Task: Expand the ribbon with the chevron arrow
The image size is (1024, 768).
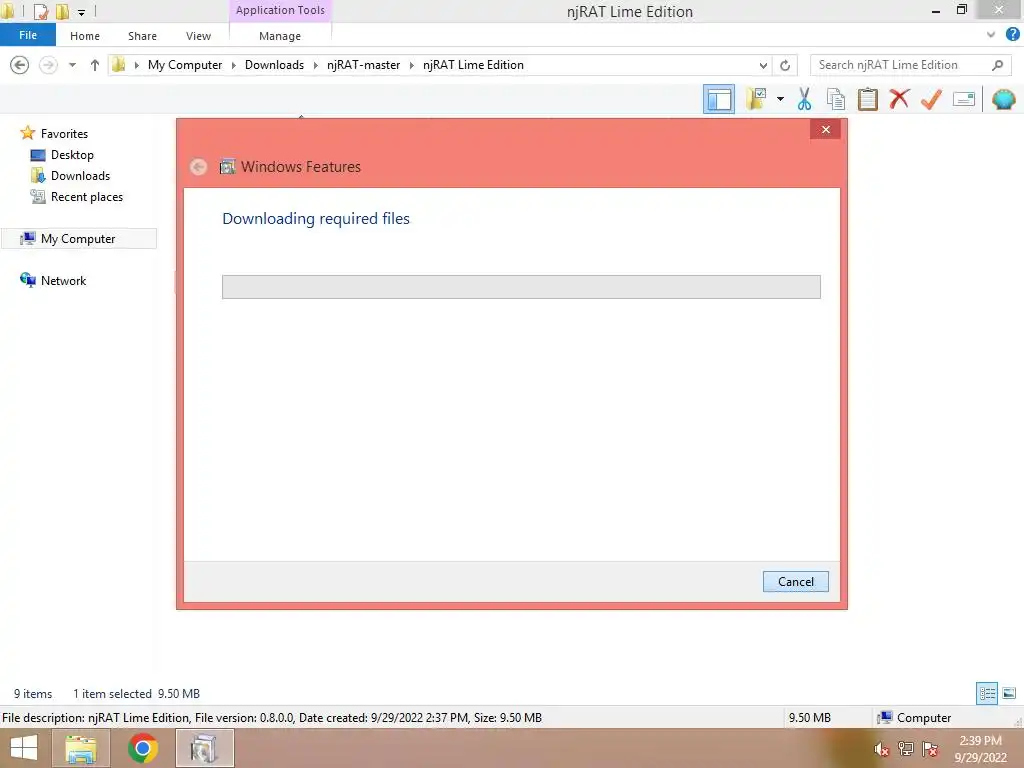Action: pos(991,35)
